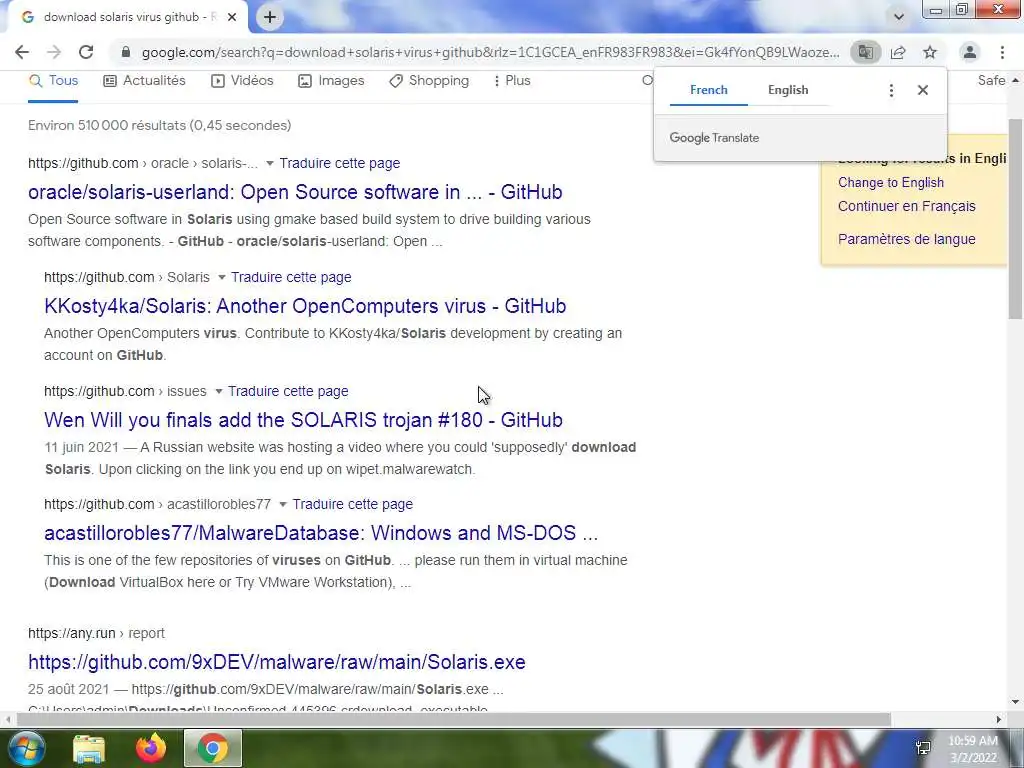Image resolution: width=1024 pixels, height=768 pixels.
Task: Open acastillorobles77/MalwareDatabase result
Action: point(321,533)
